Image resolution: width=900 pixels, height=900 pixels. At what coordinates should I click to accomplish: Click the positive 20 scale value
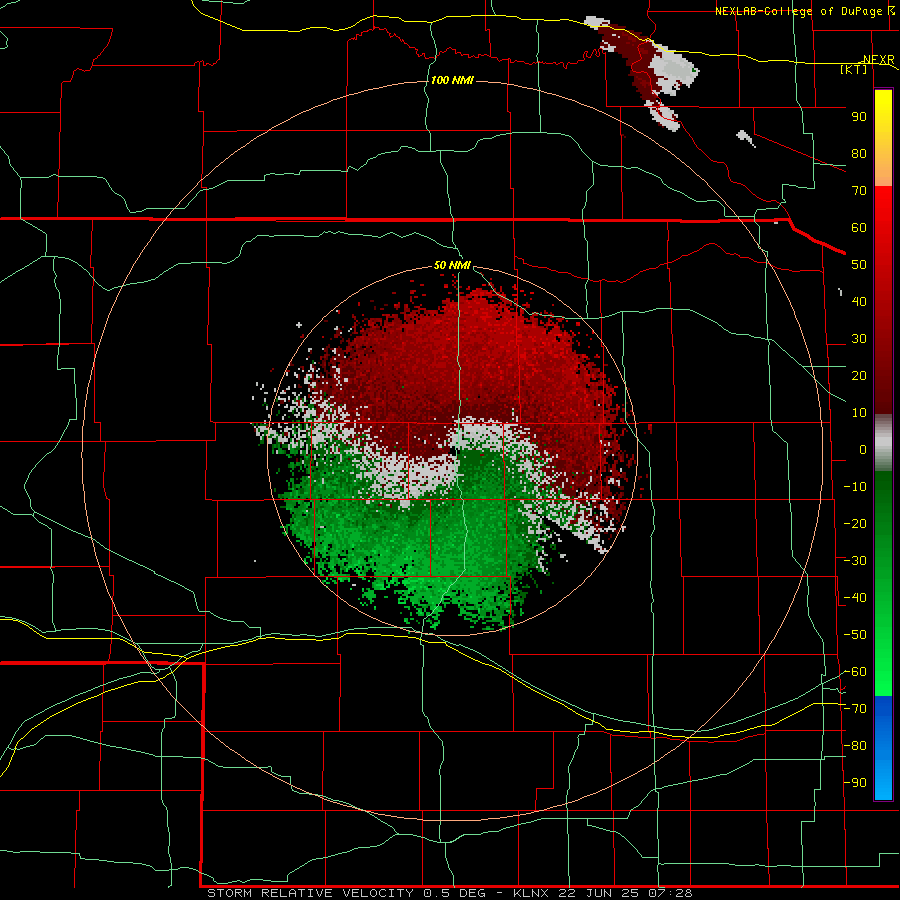click(859, 375)
